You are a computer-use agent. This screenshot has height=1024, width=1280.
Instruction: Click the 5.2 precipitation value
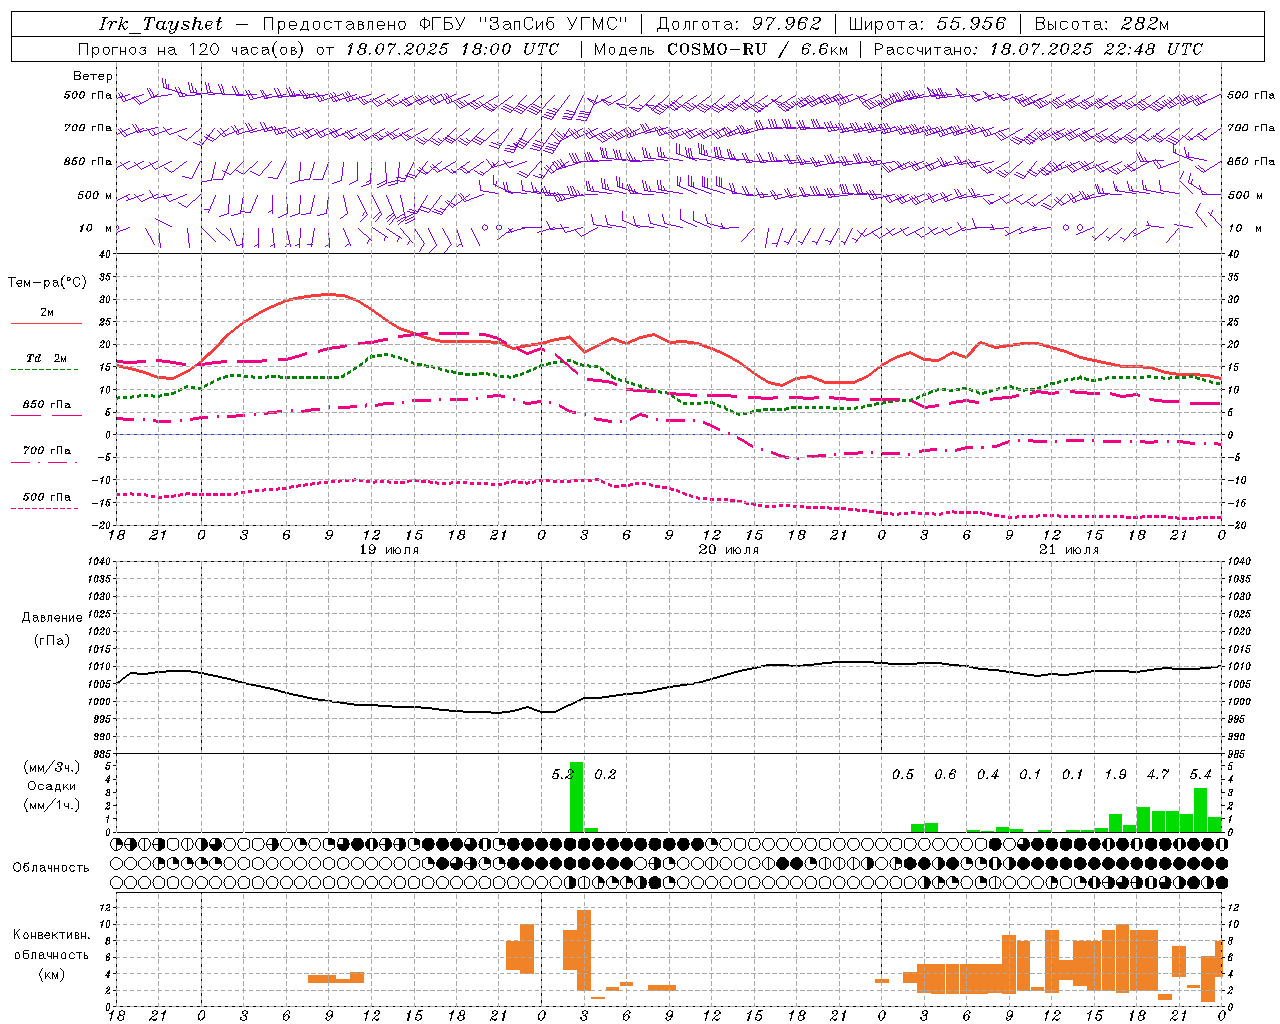pos(563,774)
